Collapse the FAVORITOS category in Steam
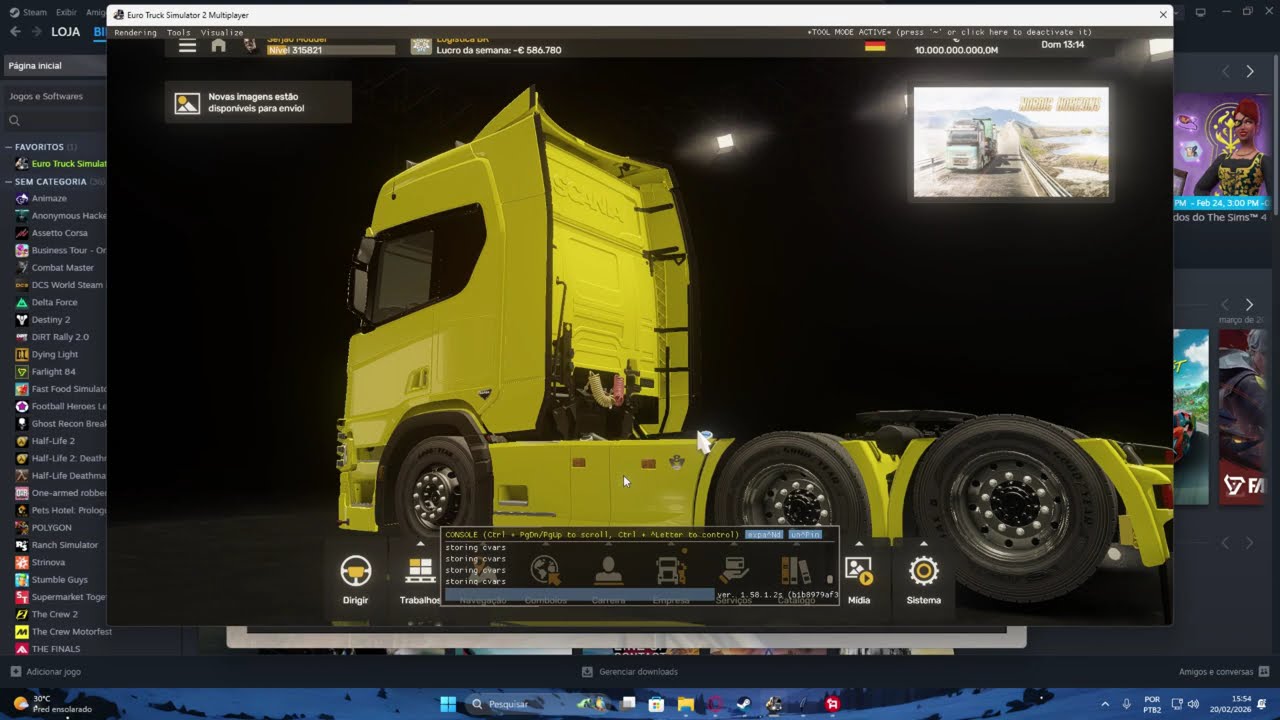Screen dimensions: 1280x720 pos(9,147)
